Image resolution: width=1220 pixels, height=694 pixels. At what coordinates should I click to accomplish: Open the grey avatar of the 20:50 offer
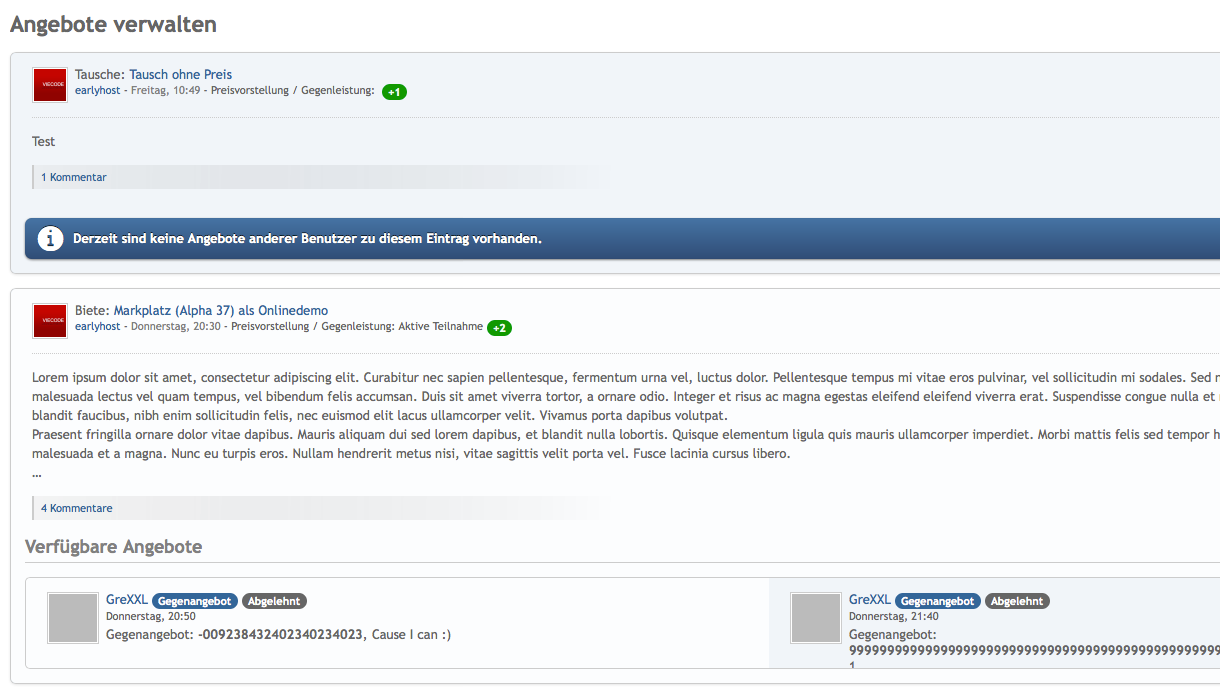(x=73, y=618)
